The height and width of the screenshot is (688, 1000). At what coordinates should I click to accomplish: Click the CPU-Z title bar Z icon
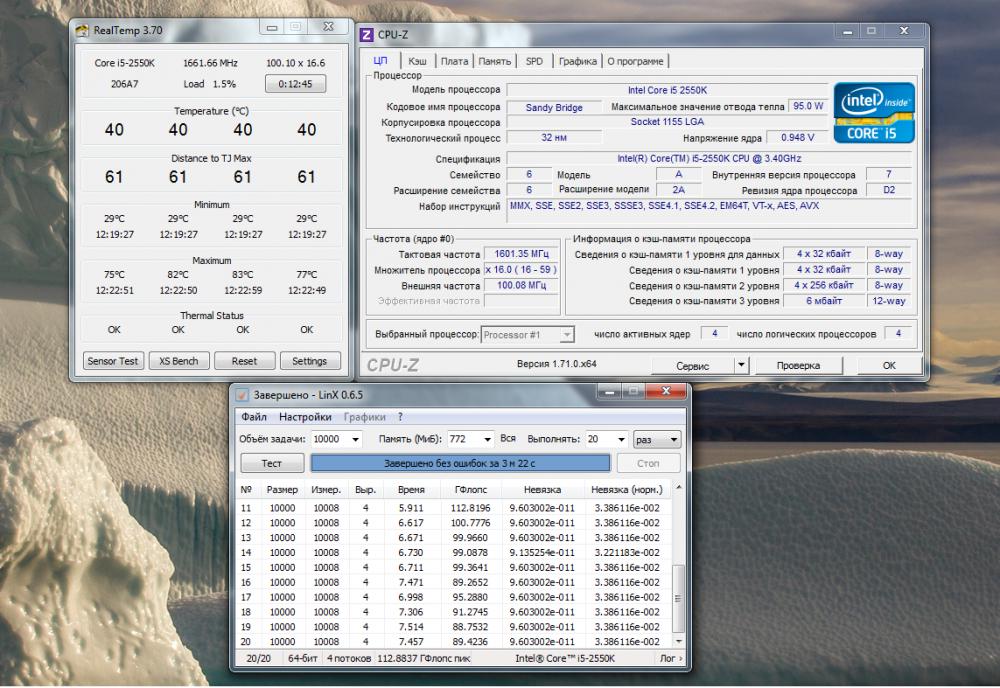click(x=367, y=34)
